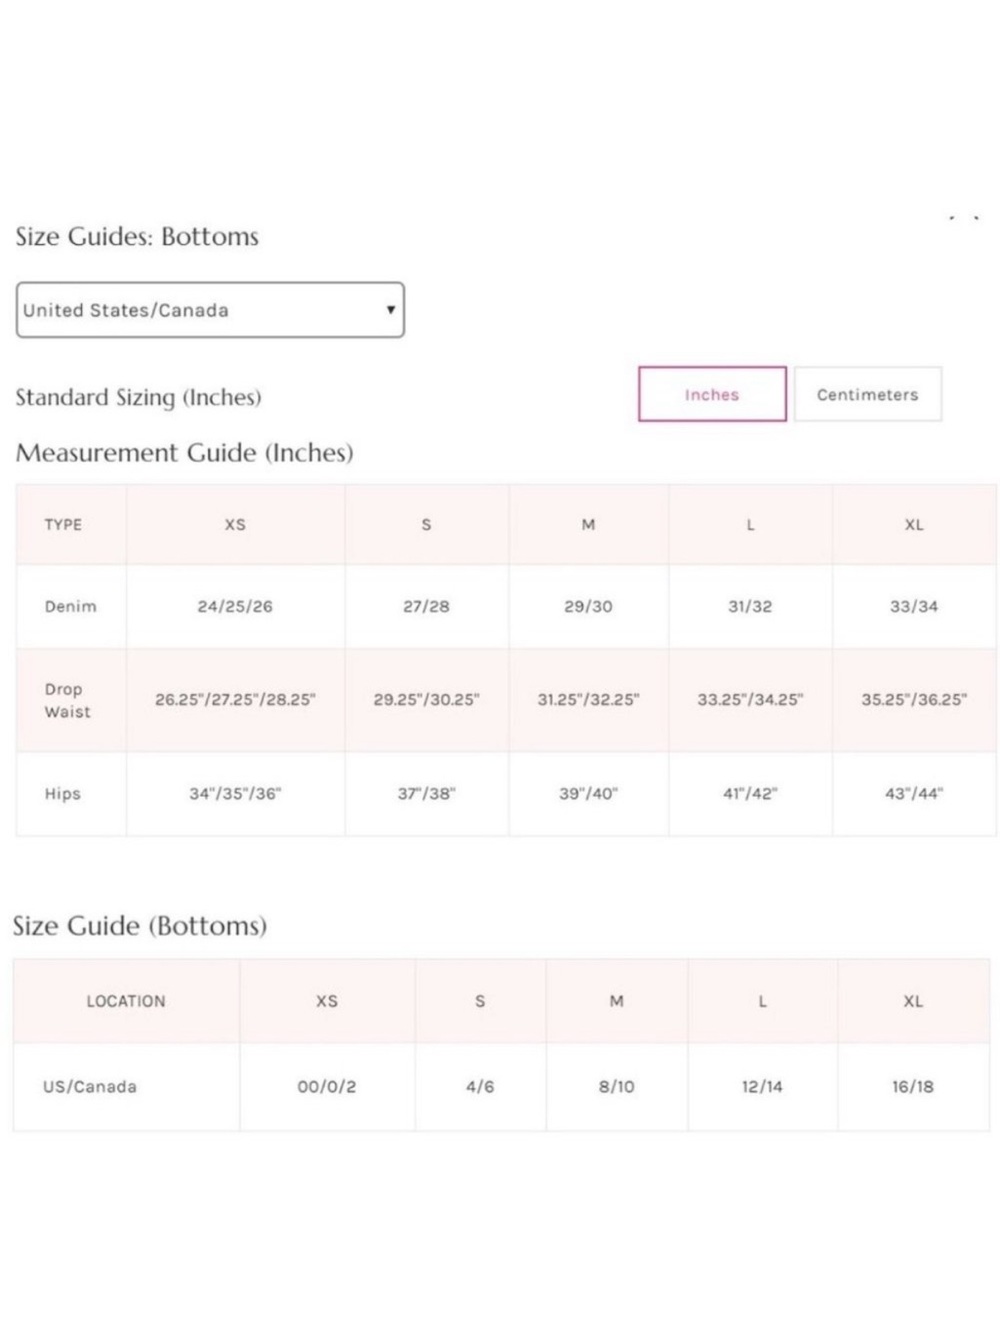This screenshot has width=1000, height=1333.
Task: Click the Size Guides: Bottoms heading
Action: tap(137, 237)
